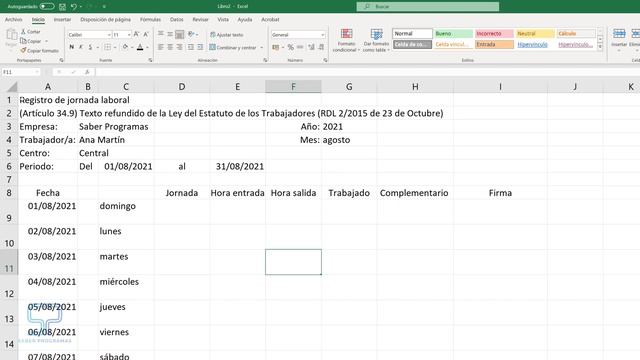
Task: Click the decrease indent icon
Action: pos(191,47)
